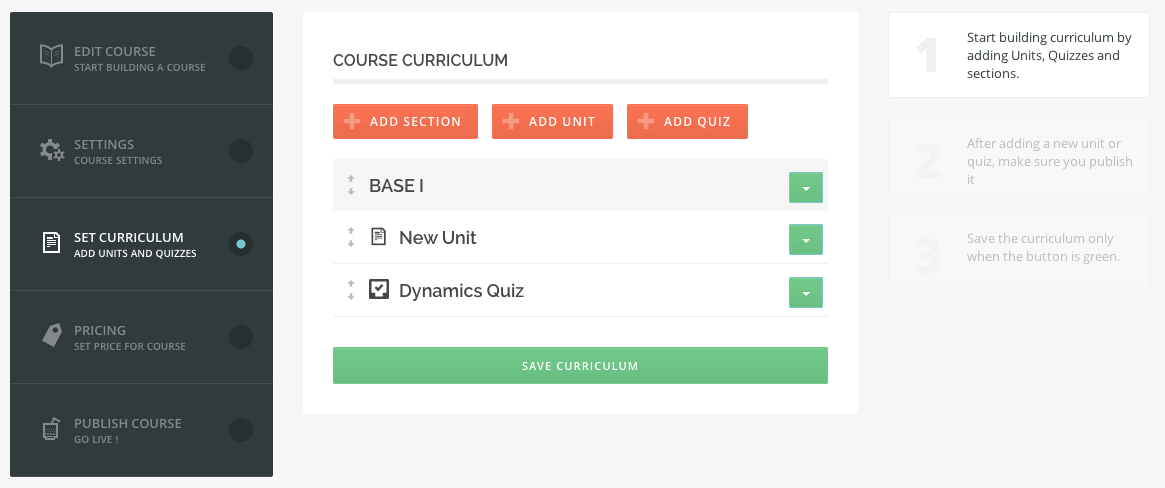Click the Save Curriculum button
Viewport: 1165px width, 488px height.
pyautogui.click(x=580, y=365)
